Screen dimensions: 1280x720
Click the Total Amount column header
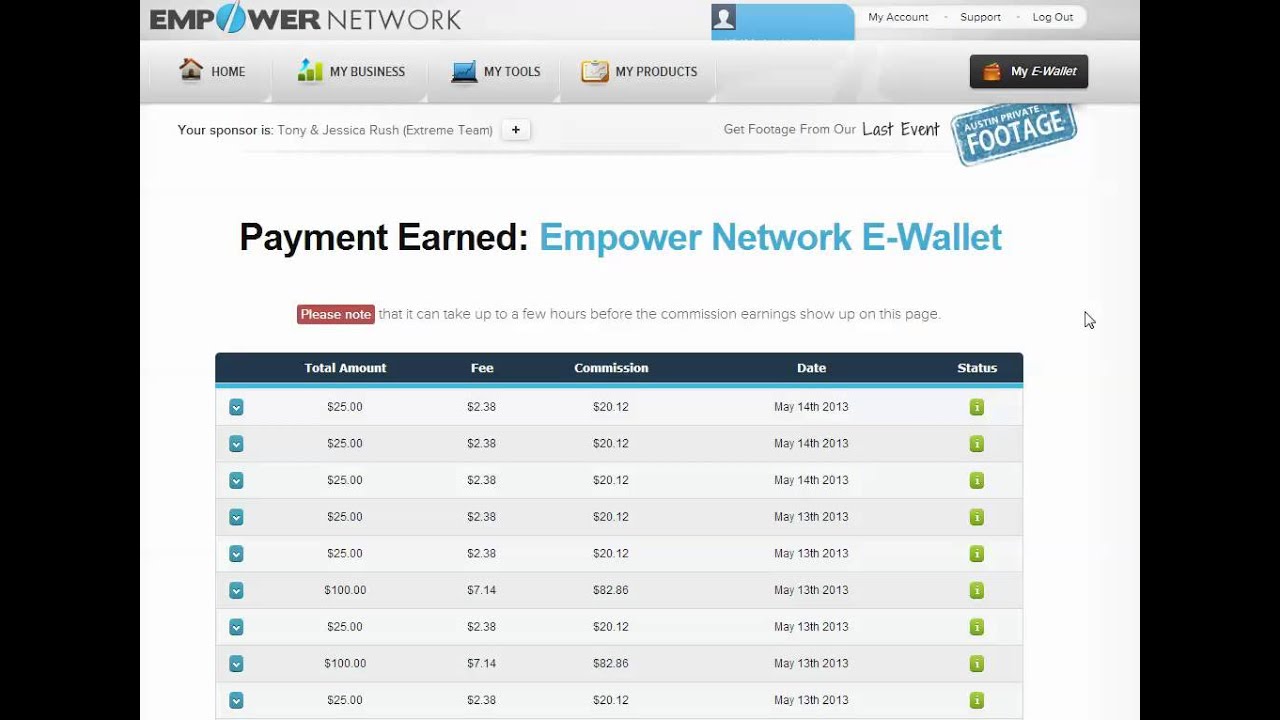tap(345, 368)
